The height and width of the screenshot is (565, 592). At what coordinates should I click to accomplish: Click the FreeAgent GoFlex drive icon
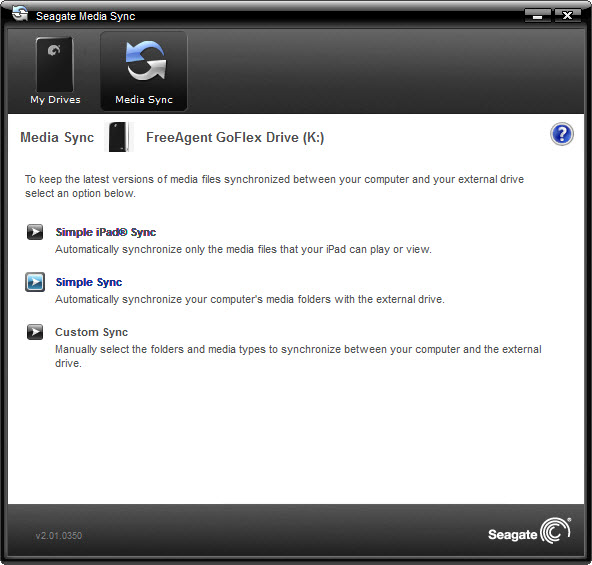(119, 137)
